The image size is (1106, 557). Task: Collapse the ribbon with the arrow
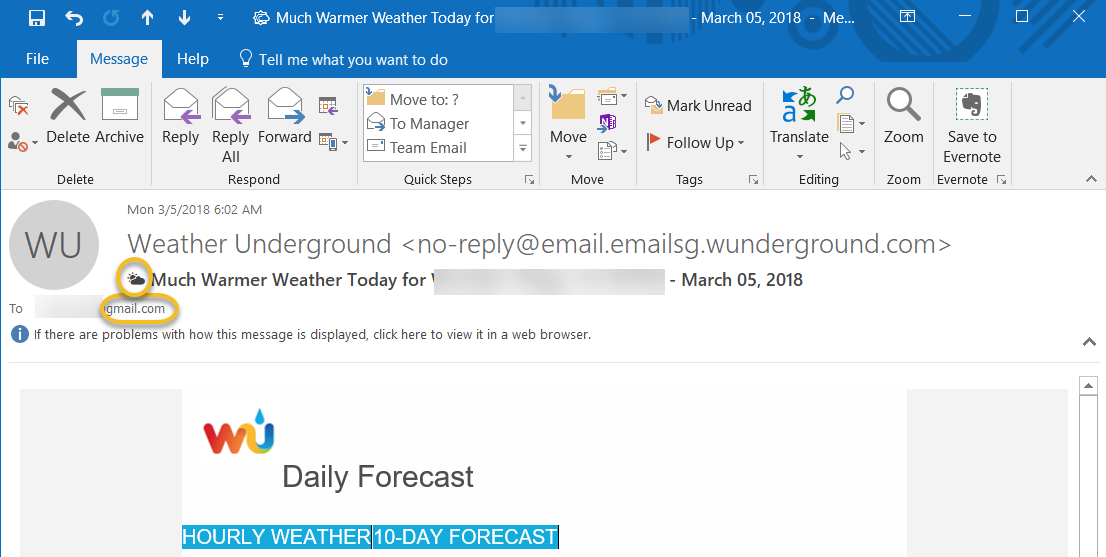coord(1091,179)
